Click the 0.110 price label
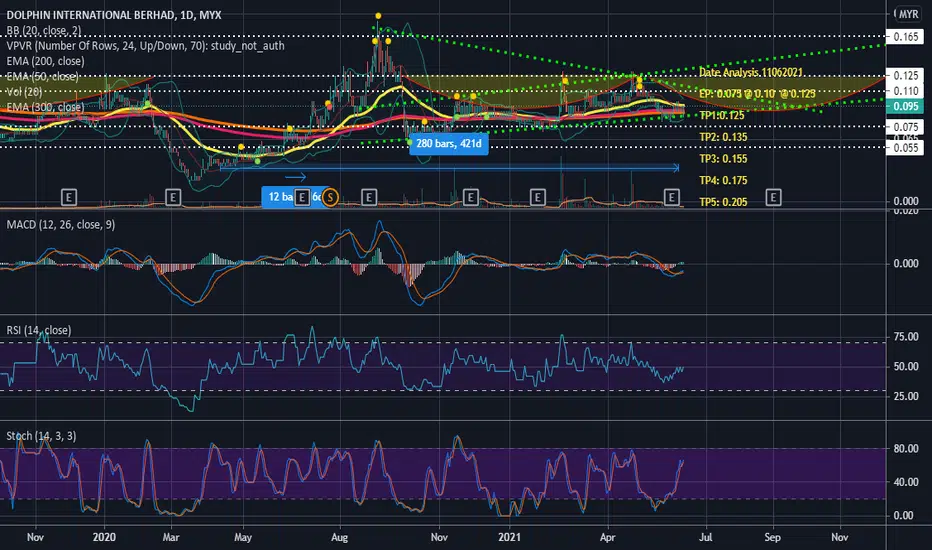932x550 pixels. click(x=905, y=91)
